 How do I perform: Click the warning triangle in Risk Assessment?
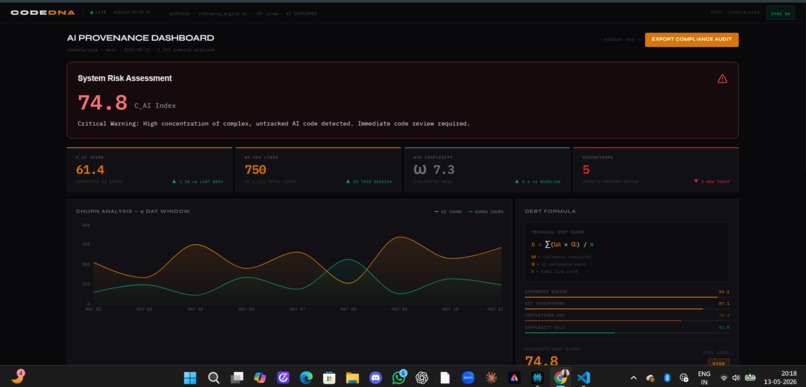click(722, 79)
